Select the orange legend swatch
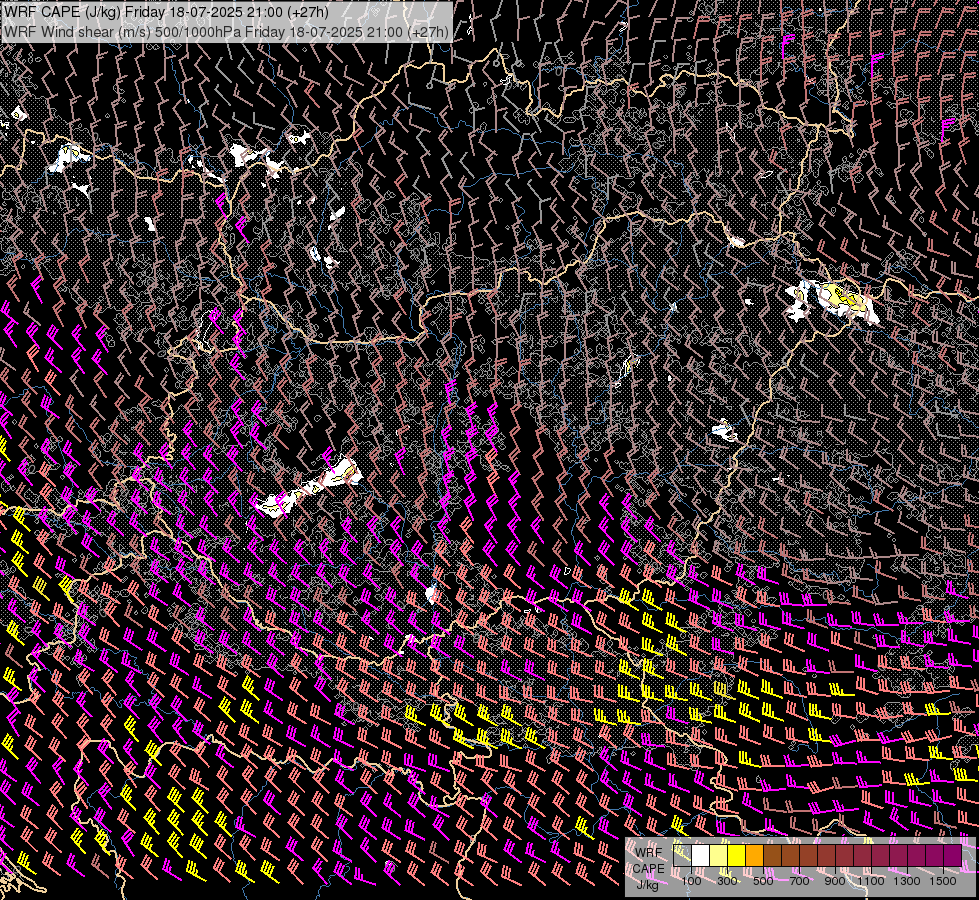The image size is (979, 900). pyautogui.click(x=754, y=855)
